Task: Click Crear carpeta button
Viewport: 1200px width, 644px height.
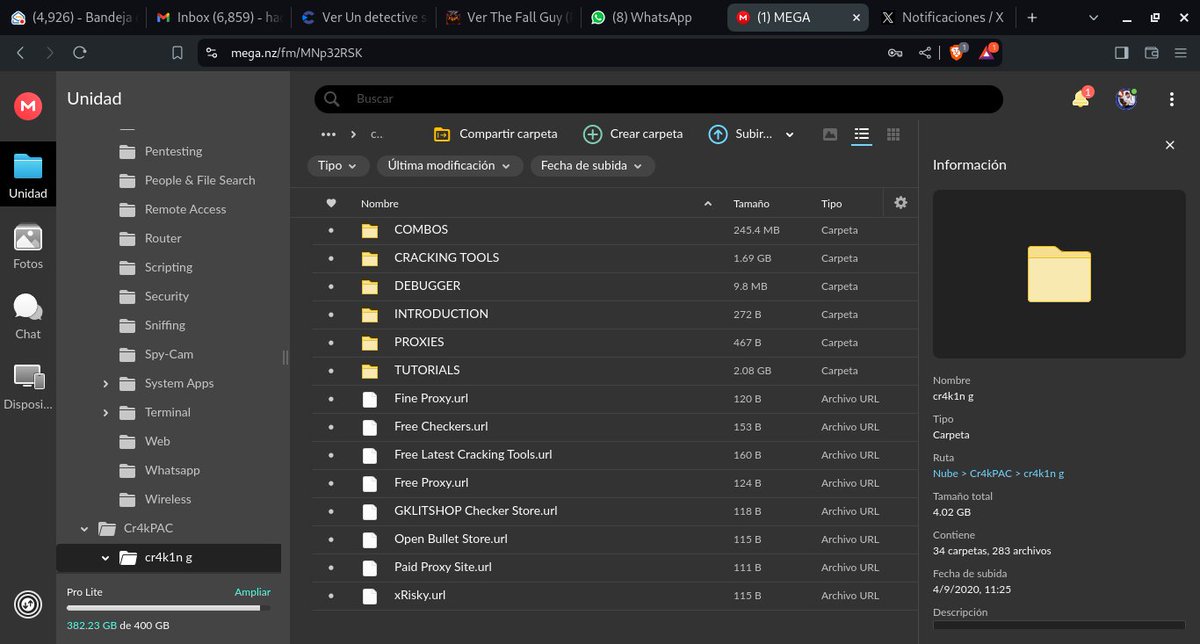Action: pos(633,134)
